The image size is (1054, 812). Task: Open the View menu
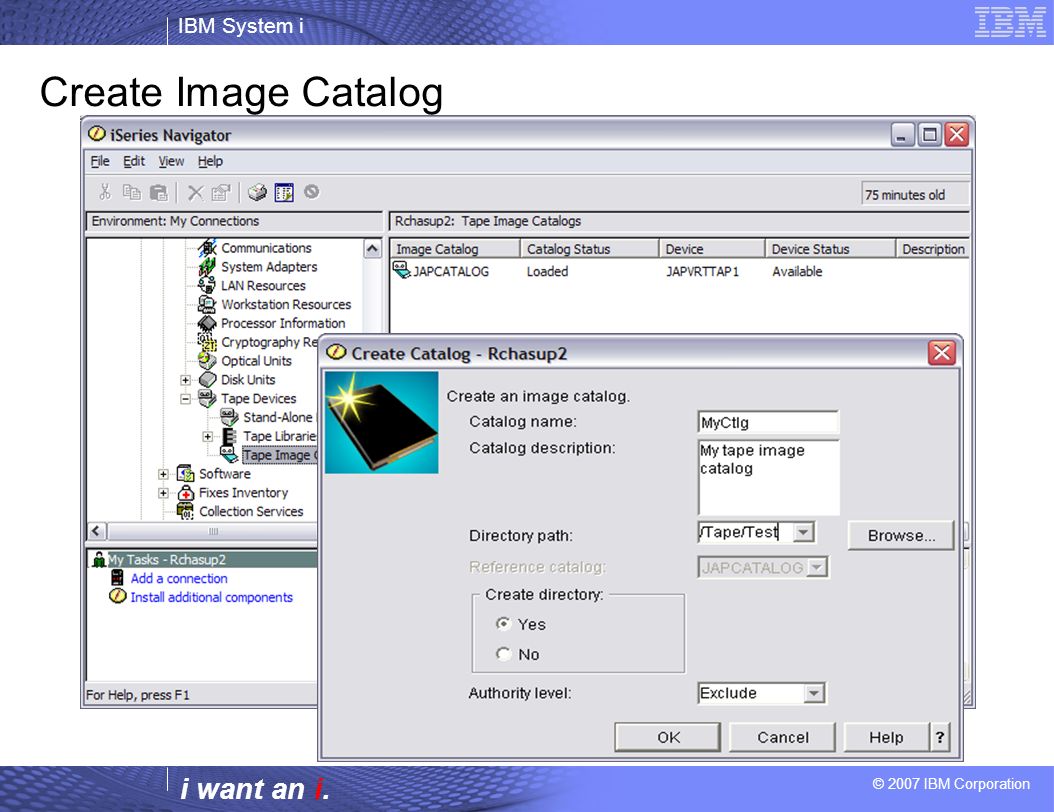click(171, 161)
